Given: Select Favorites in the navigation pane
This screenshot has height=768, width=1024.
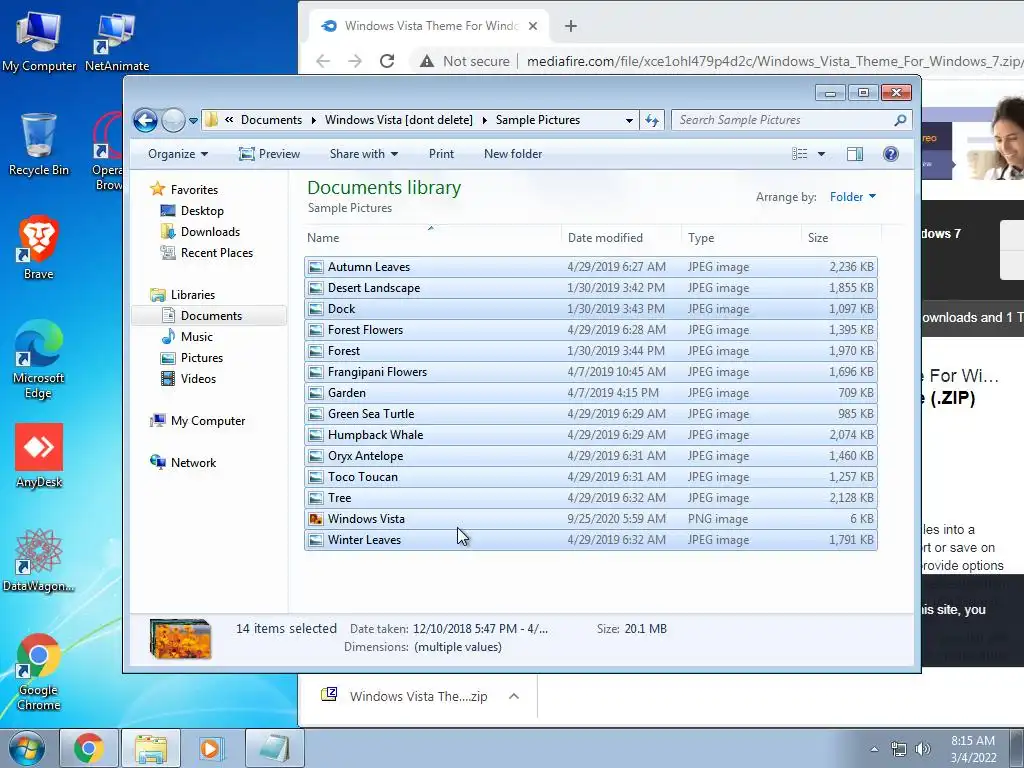Looking at the screenshot, I should 194,189.
